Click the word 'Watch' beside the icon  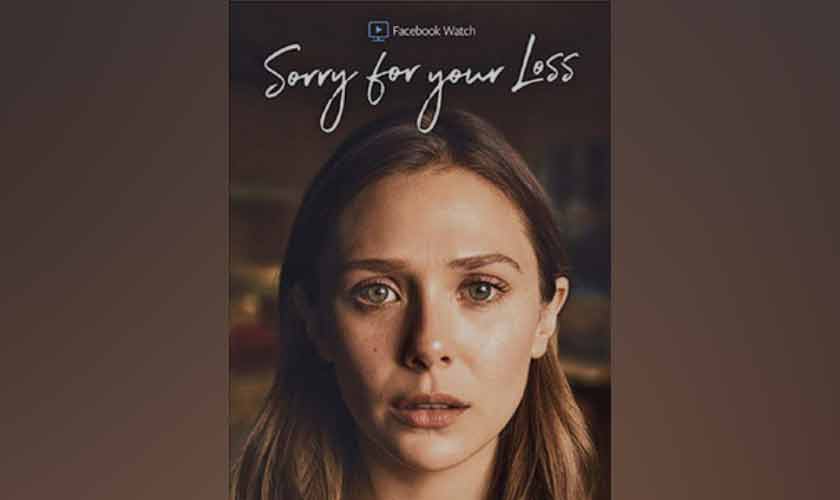tap(459, 31)
